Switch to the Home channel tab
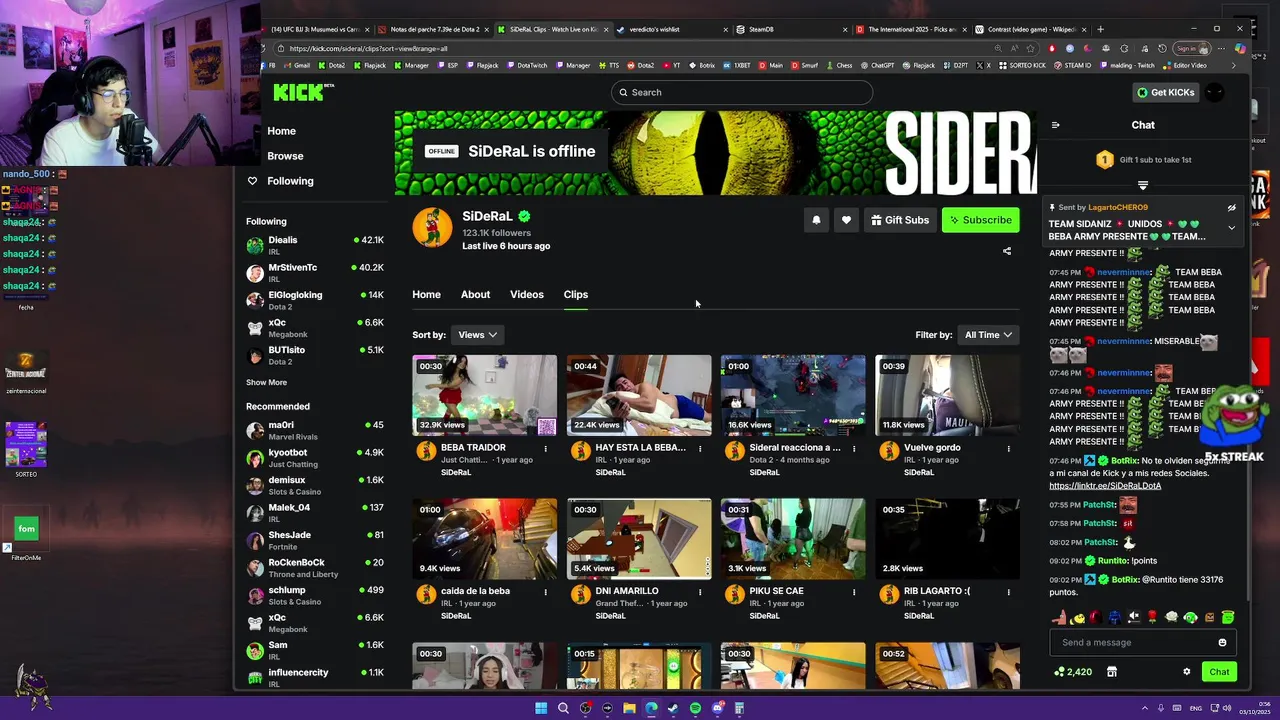Image resolution: width=1280 pixels, height=720 pixels. (x=426, y=294)
